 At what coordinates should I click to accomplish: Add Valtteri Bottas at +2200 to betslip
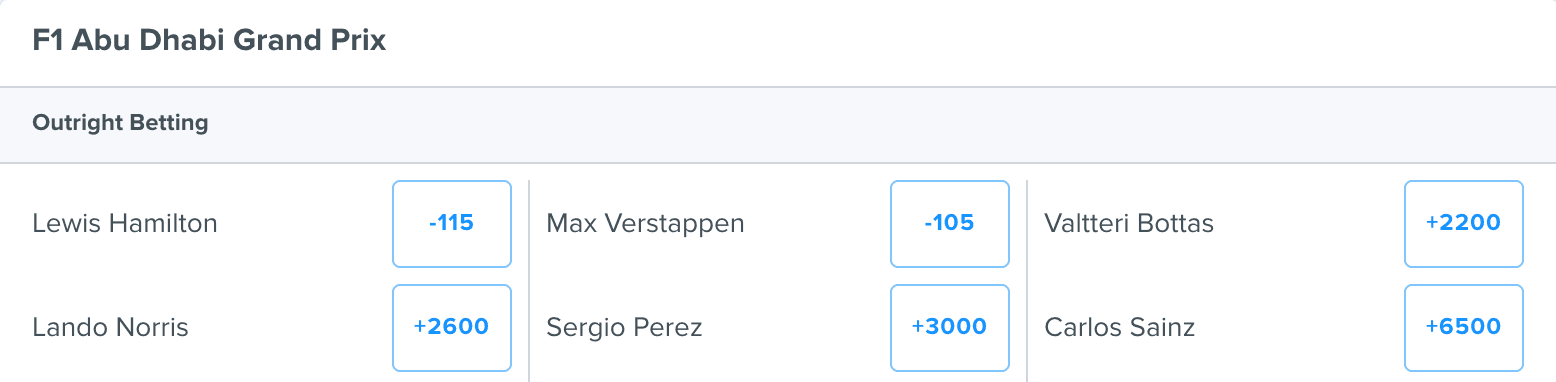1464,224
